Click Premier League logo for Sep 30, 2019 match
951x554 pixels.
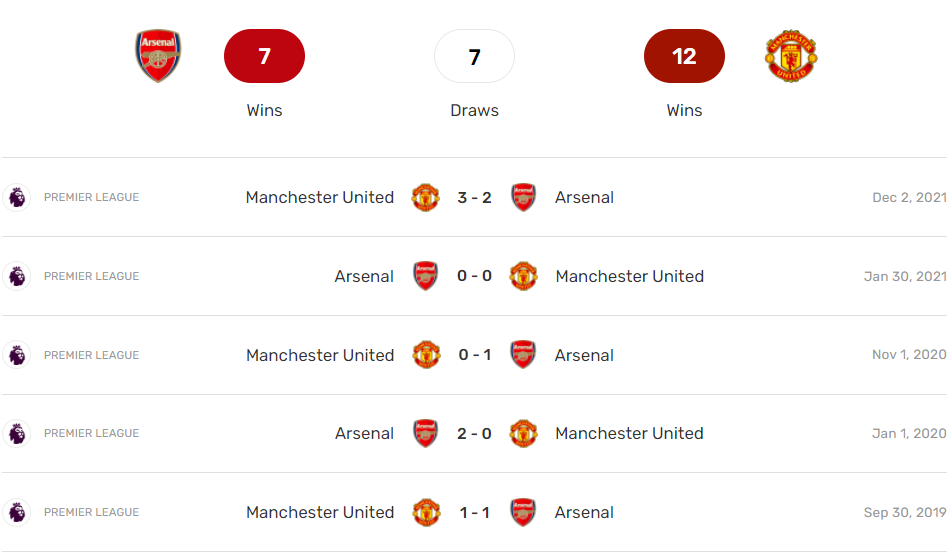[17, 512]
